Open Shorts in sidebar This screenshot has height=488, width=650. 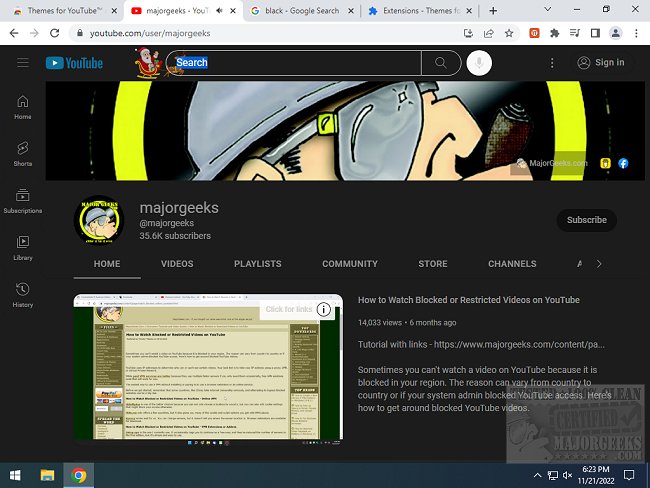point(23,154)
